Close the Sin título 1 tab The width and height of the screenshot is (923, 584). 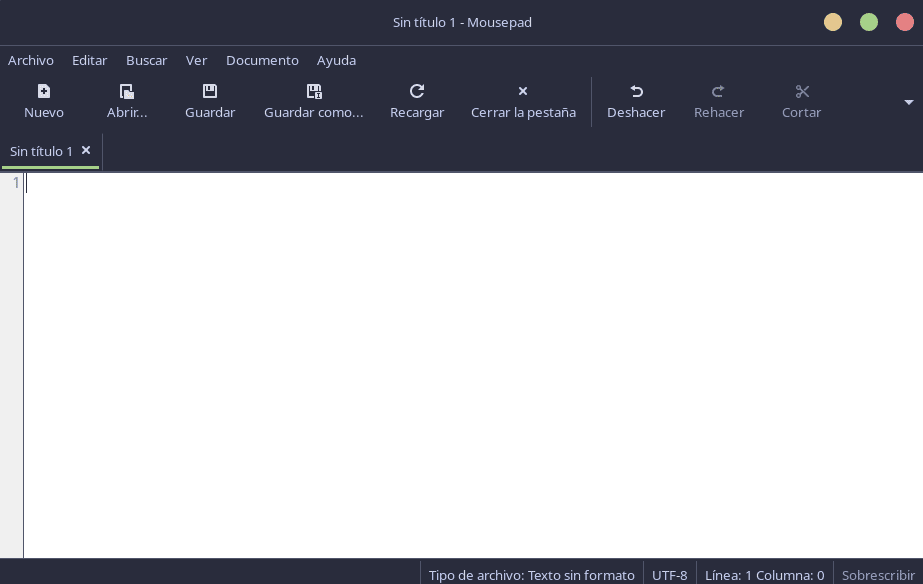(x=86, y=150)
